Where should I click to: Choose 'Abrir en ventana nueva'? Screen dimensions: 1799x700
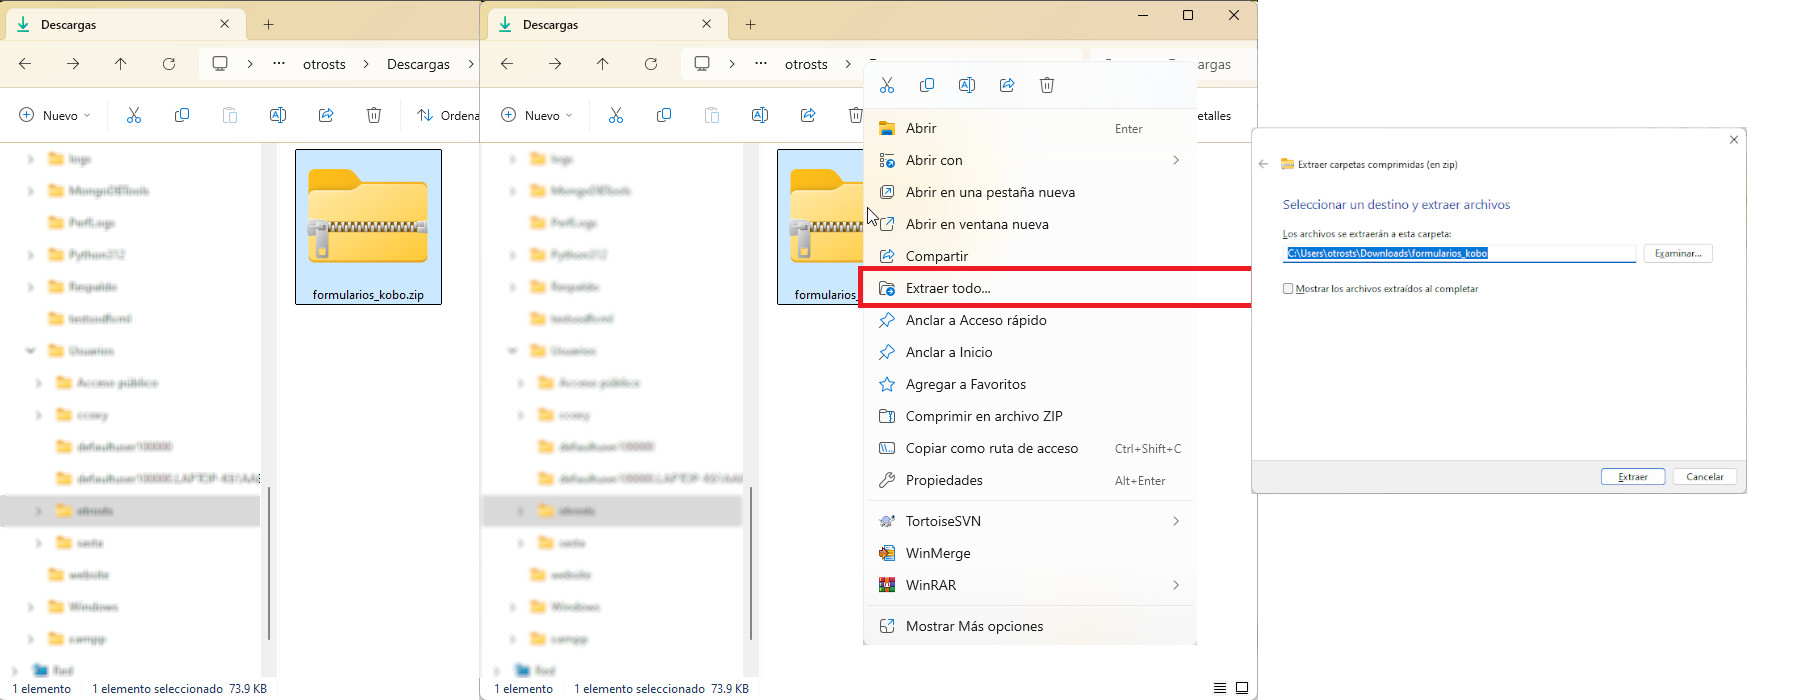coord(1030,224)
